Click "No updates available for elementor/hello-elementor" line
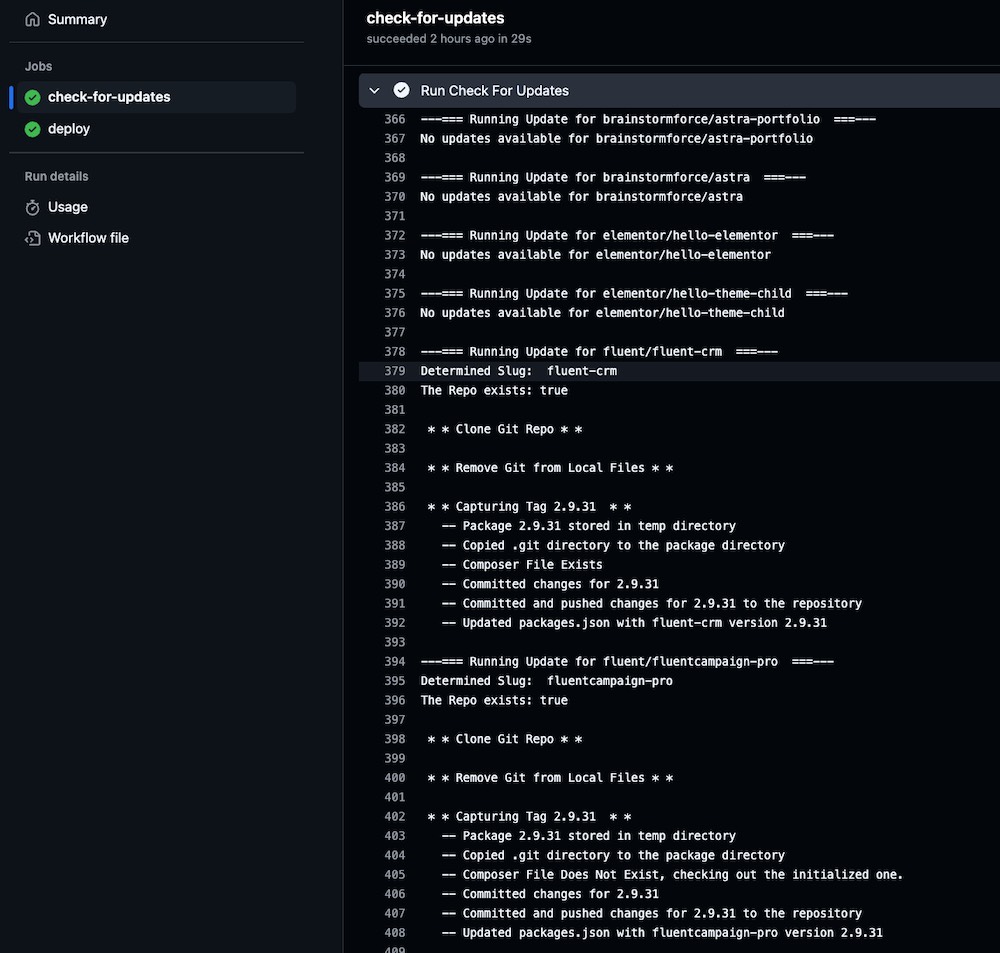This screenshot has width=1000, height=953. pos(596,255)
